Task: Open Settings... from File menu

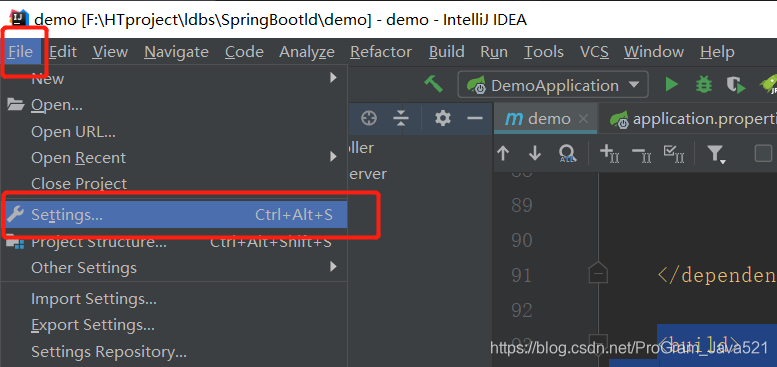Action: [174, 215]
